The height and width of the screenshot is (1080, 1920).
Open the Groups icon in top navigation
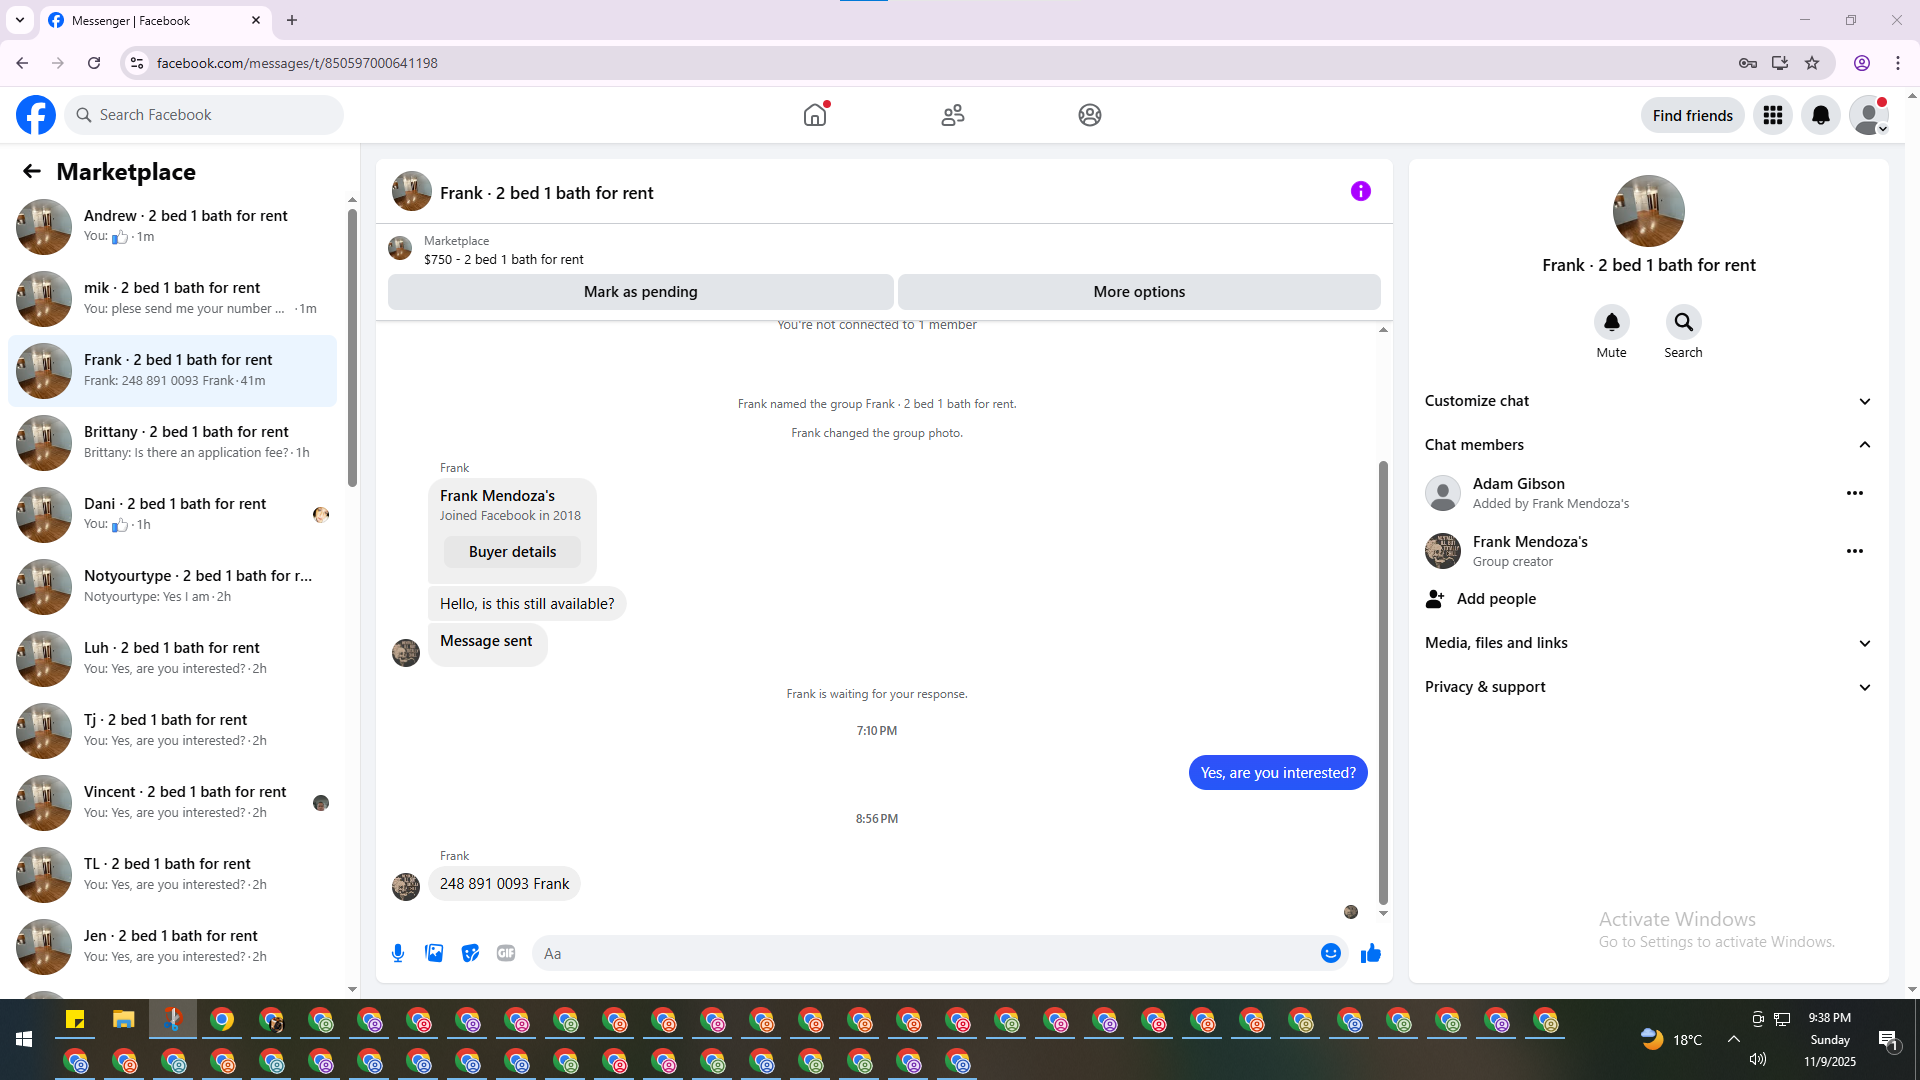click(1090, 115)
